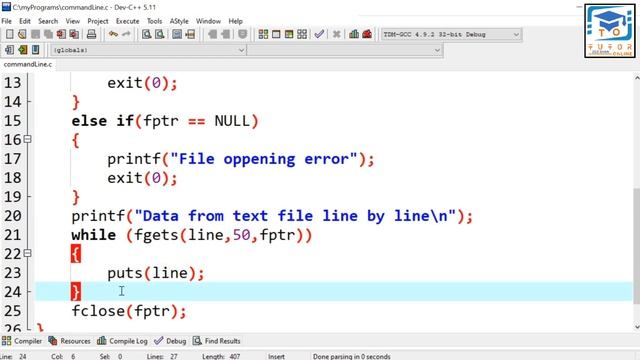Image resolution: width=640 pixels, height=360 pixels.
Task: Open the Tools menu
Action: point(154,21)
